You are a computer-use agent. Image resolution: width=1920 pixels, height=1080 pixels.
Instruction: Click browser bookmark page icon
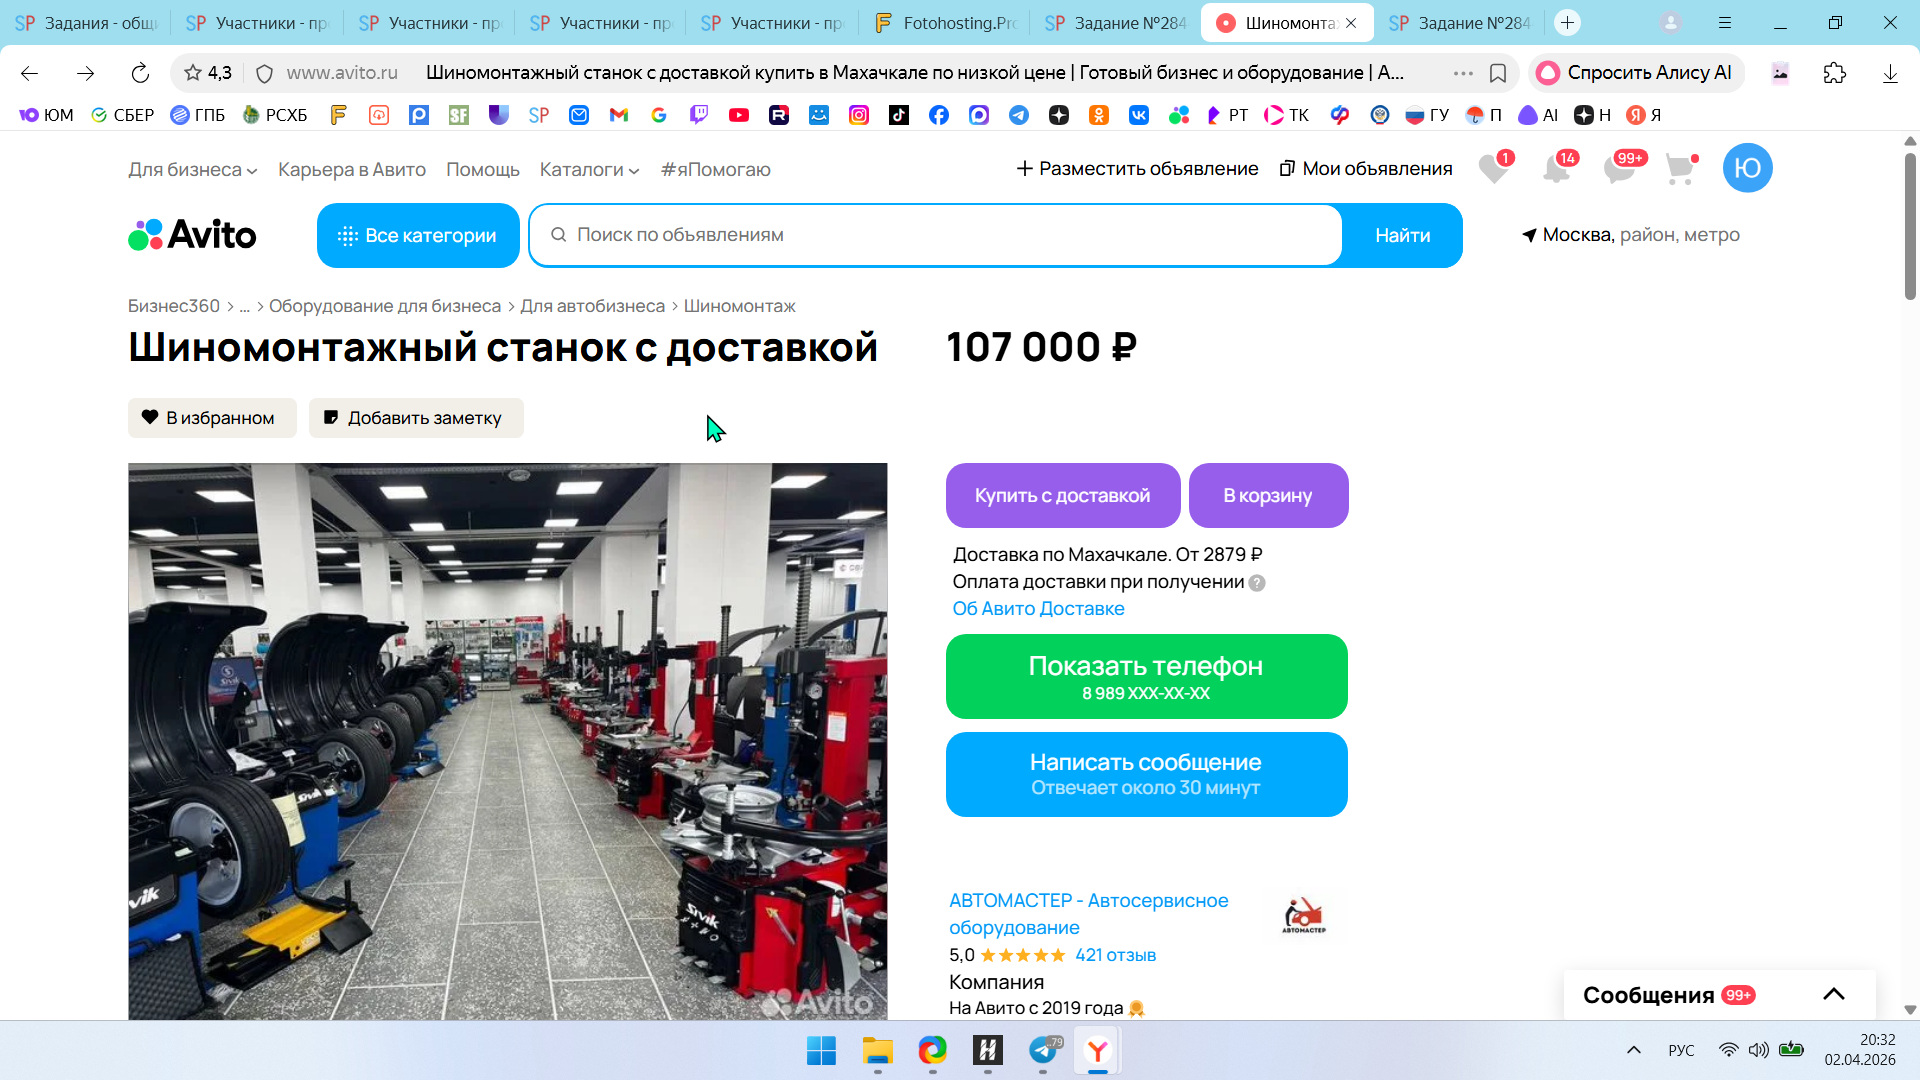tap(1498, 73)
